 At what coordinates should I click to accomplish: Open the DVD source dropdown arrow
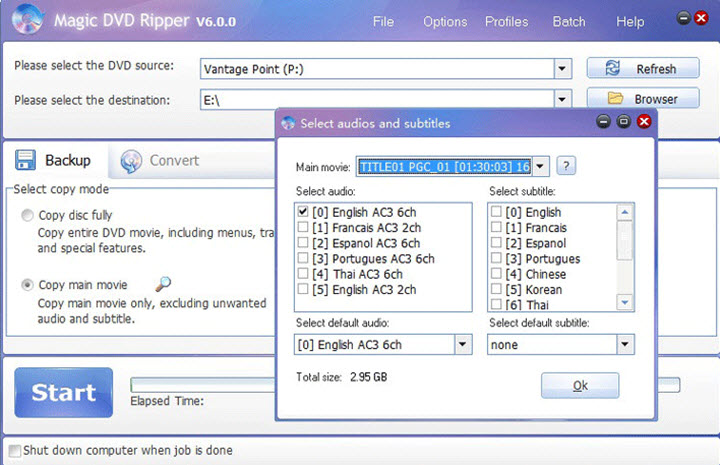(562, 69)
